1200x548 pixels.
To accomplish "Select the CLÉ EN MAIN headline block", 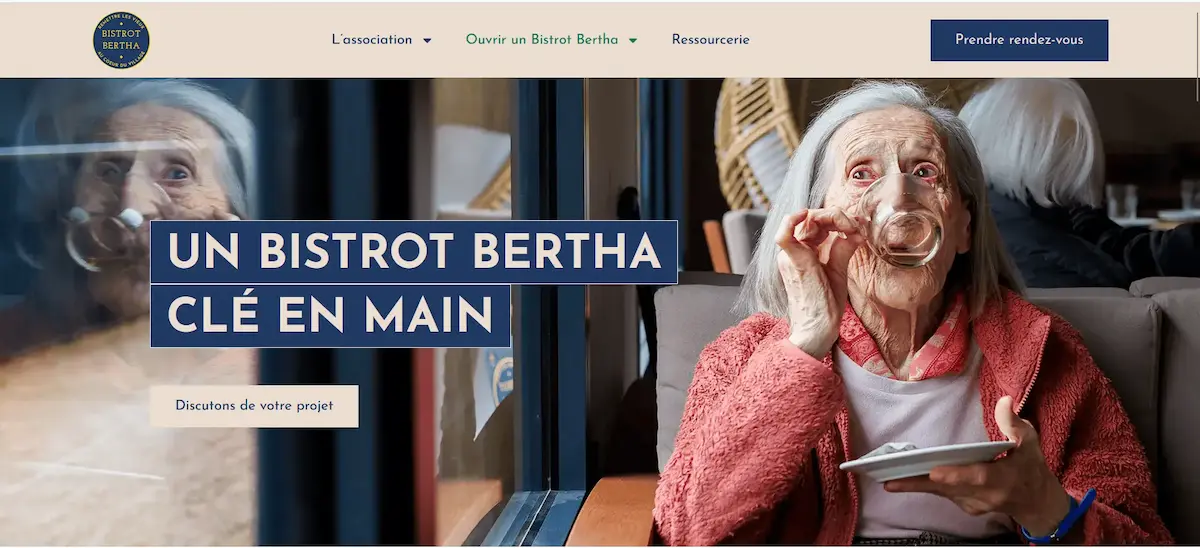I will coord(330,316).
